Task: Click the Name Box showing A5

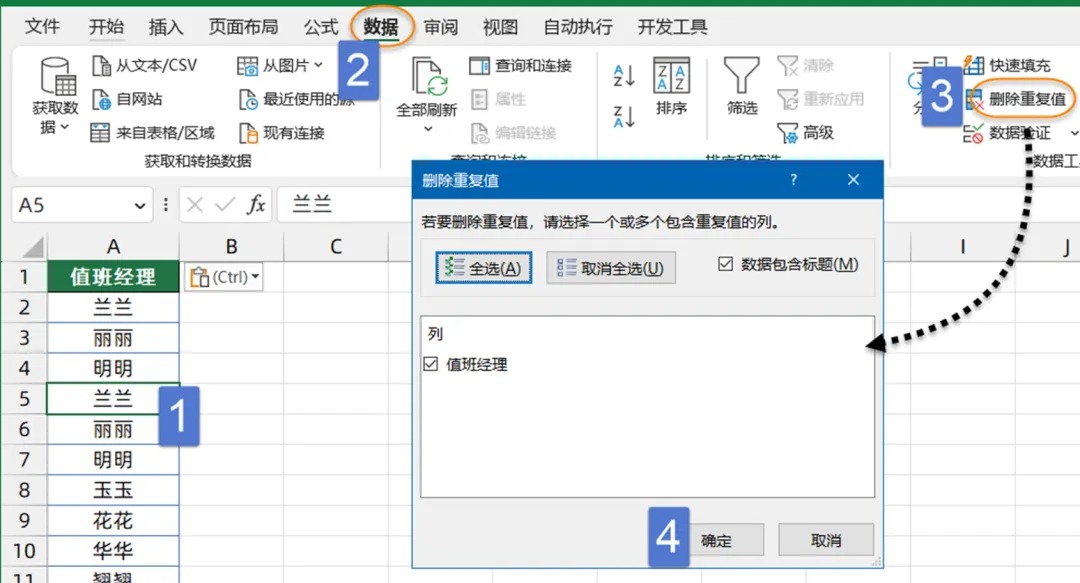Action: click(72, 205)
